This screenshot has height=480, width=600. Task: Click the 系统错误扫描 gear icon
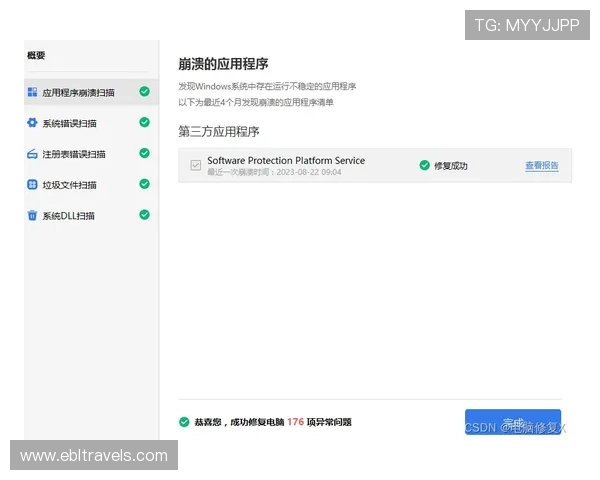[x=33, y=122]
